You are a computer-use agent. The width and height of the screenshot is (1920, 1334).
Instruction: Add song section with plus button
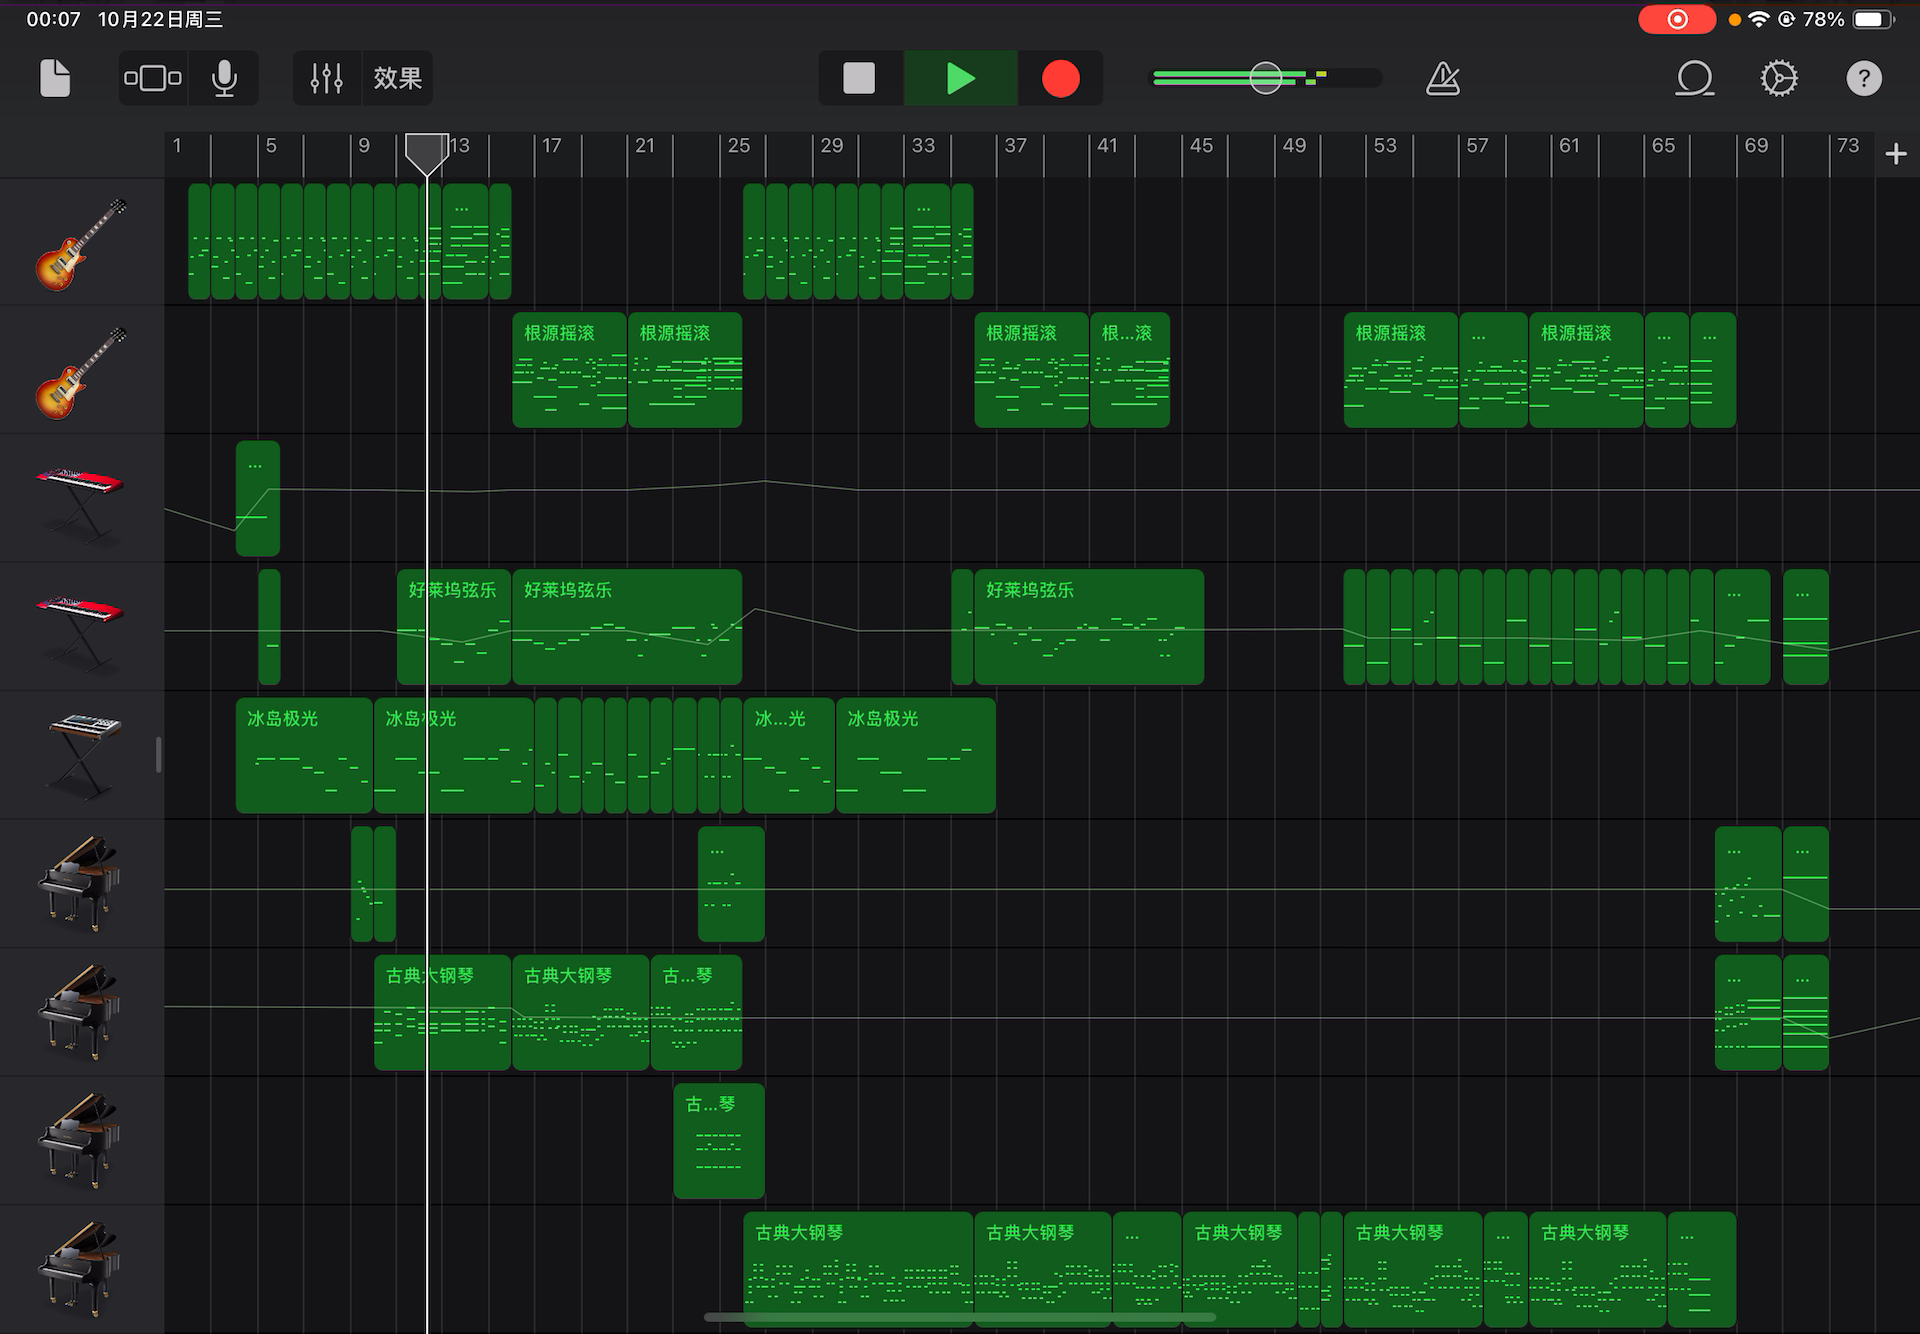pos(1895,154)
